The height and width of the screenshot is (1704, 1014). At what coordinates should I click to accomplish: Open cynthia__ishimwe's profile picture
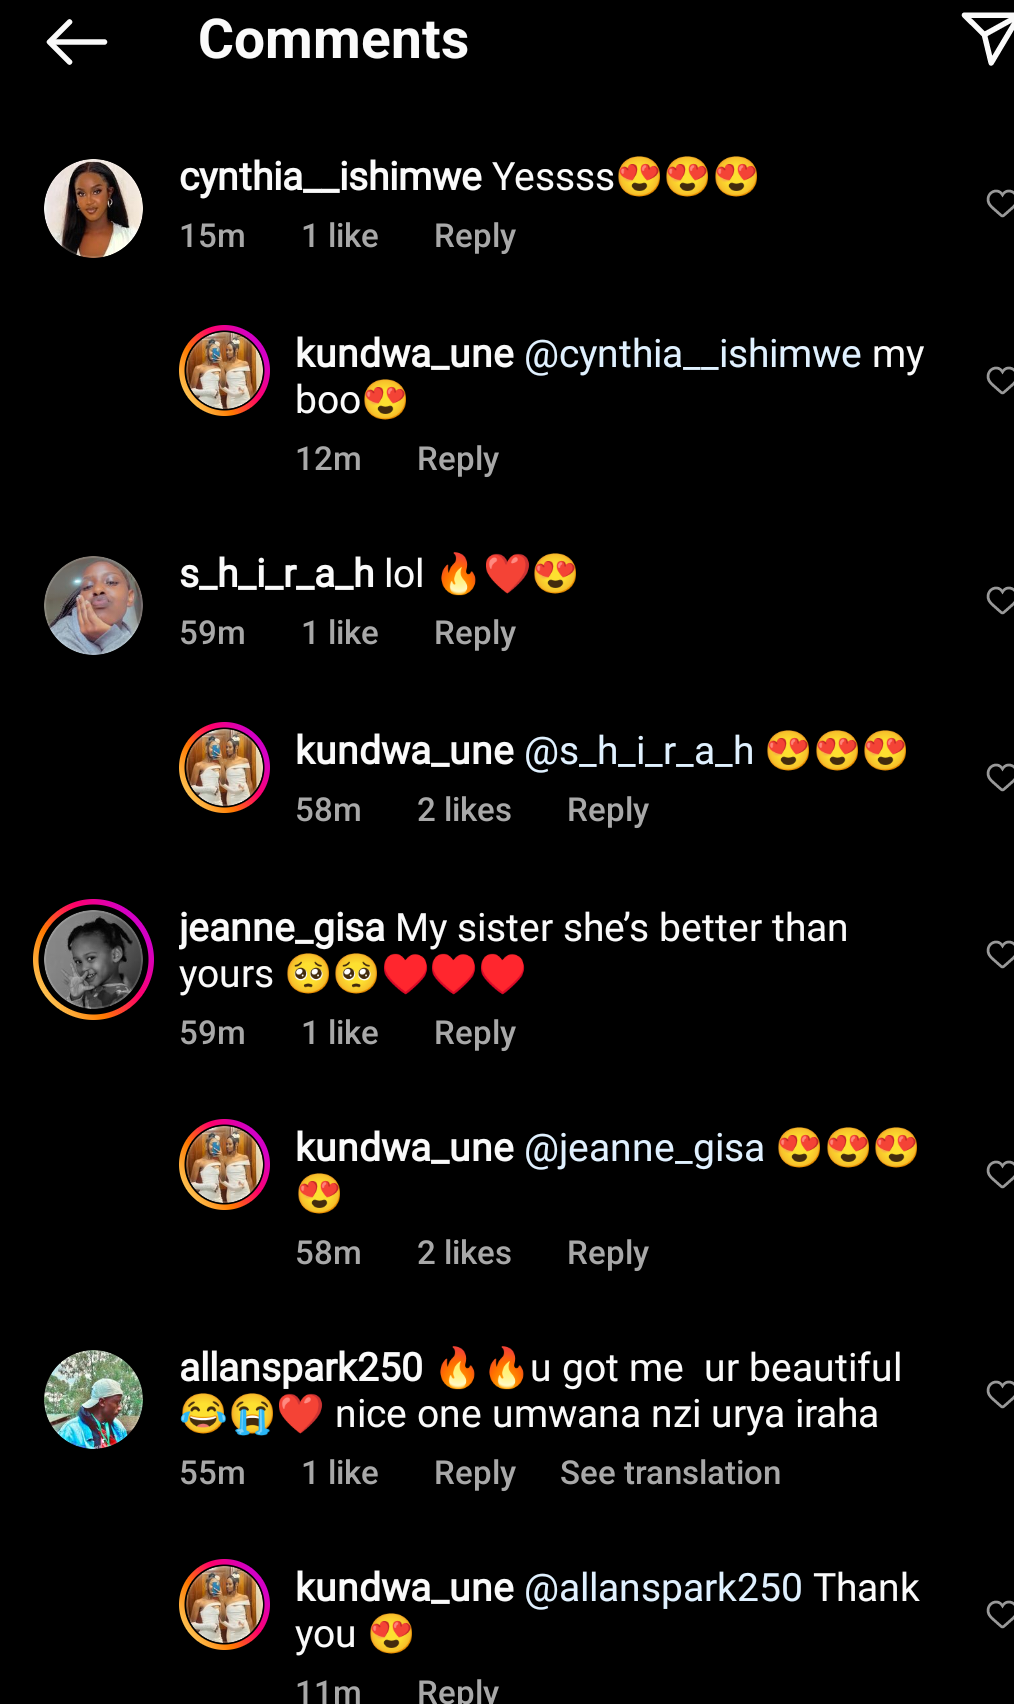94,209
